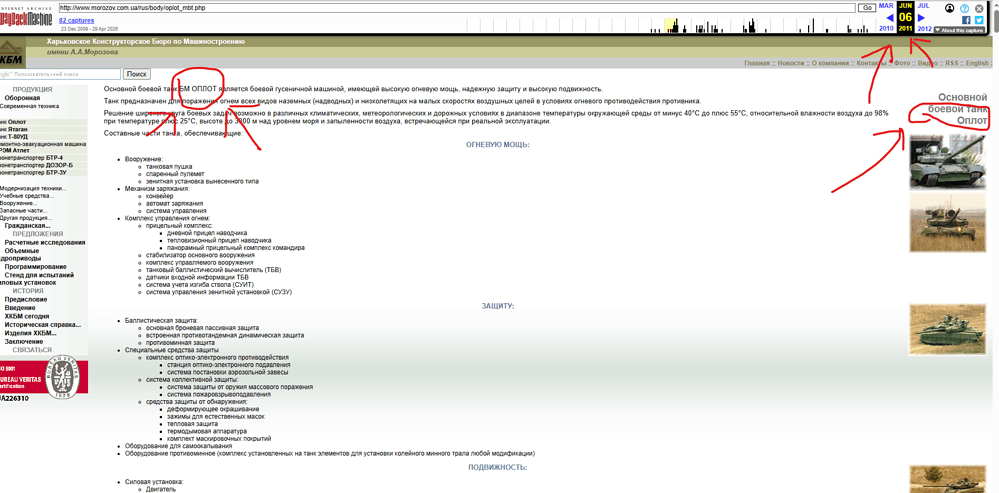Expand the About this capture dropdown
999x493 pixels.
pyautogui.click(x=959, y=30)
